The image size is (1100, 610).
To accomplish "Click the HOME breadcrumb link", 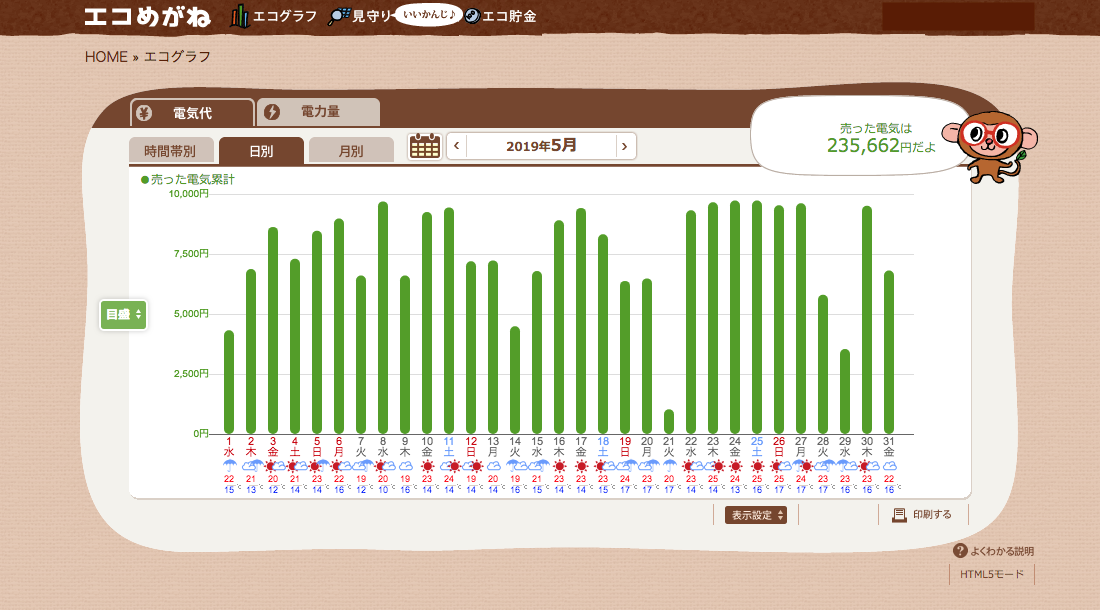I will [106, 57].
